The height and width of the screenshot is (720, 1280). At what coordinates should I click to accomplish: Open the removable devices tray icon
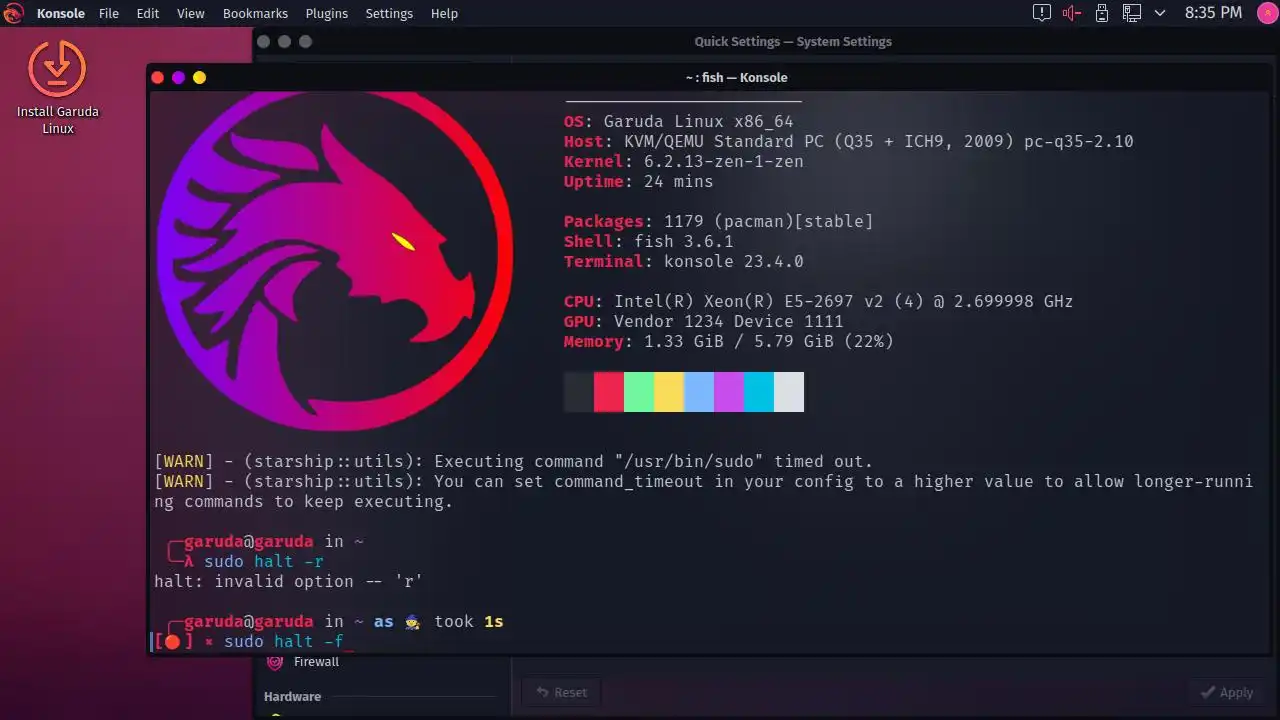pos(1102,13)
